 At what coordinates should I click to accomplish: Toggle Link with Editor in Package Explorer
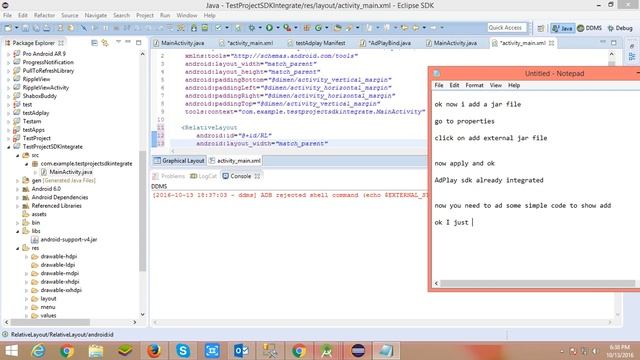pos(105,42)
